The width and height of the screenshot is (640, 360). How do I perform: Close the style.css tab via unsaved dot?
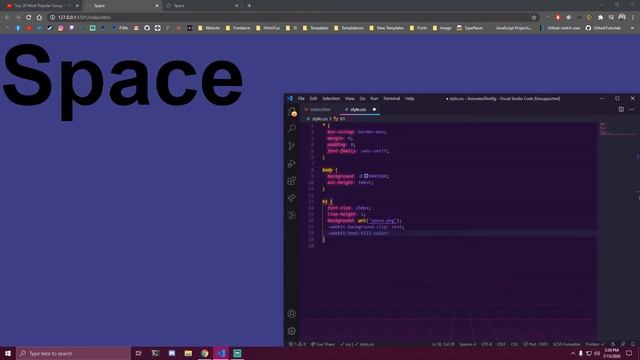pyautogui.click(x=374, y=109)
